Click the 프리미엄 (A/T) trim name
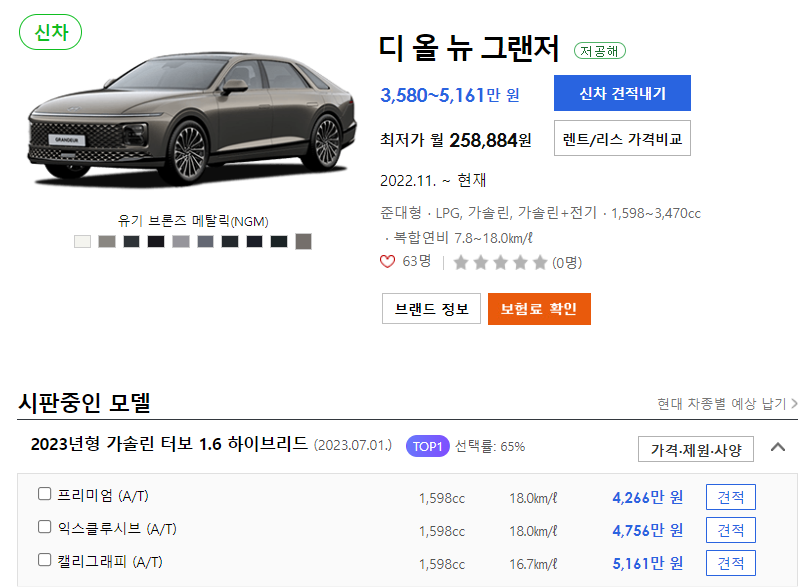808x588 pixels. pyautogui.click(x=103, y=495)
